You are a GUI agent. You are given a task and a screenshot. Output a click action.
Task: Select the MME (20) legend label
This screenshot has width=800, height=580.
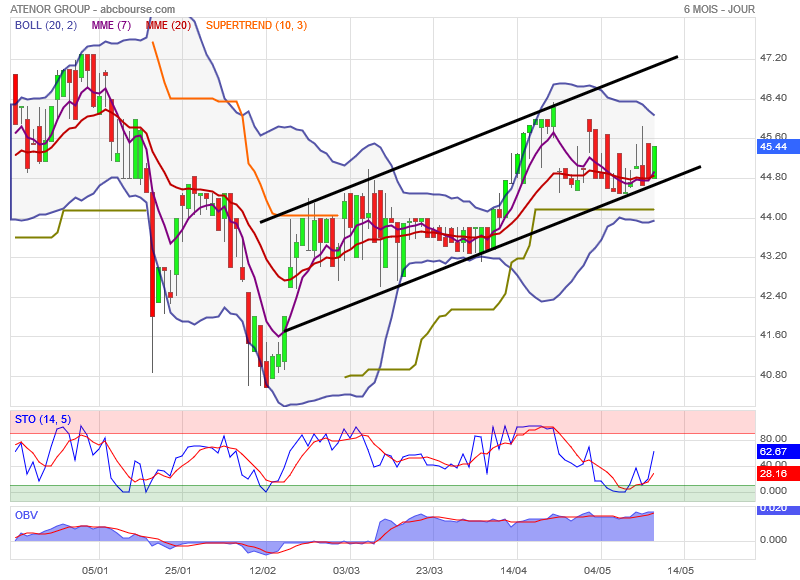(x=168, y=25)
